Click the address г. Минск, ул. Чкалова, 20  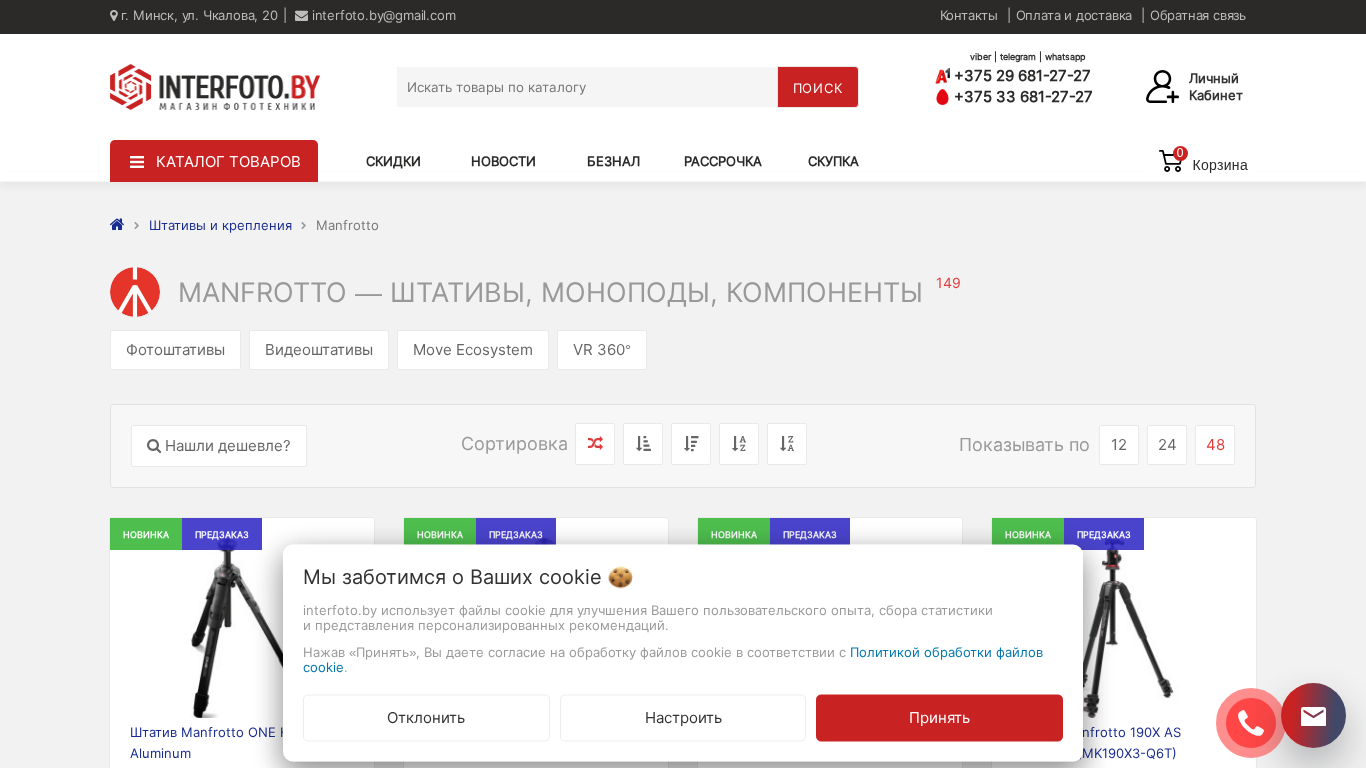click(x=199, y=16)
